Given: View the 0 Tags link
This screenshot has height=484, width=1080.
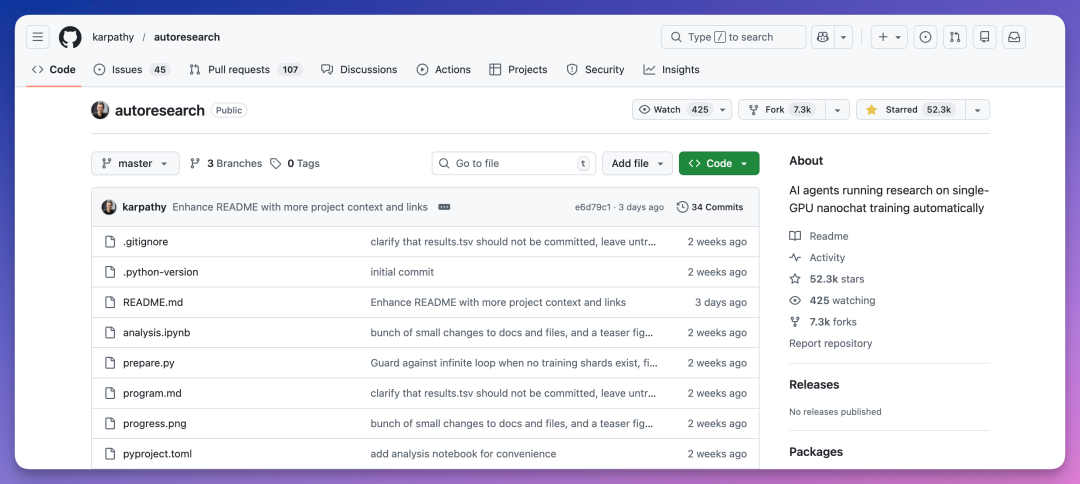Looking at the screenshot, I should [x=295, y=163].
